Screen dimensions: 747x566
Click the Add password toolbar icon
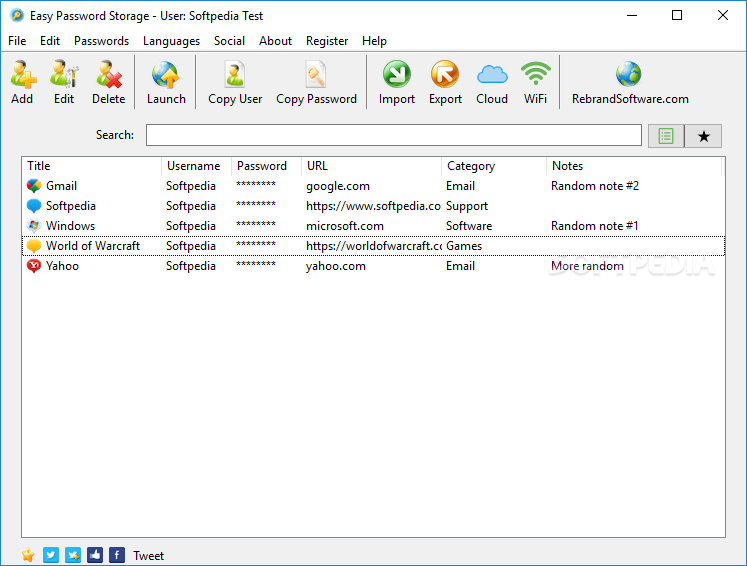(22, 82)
